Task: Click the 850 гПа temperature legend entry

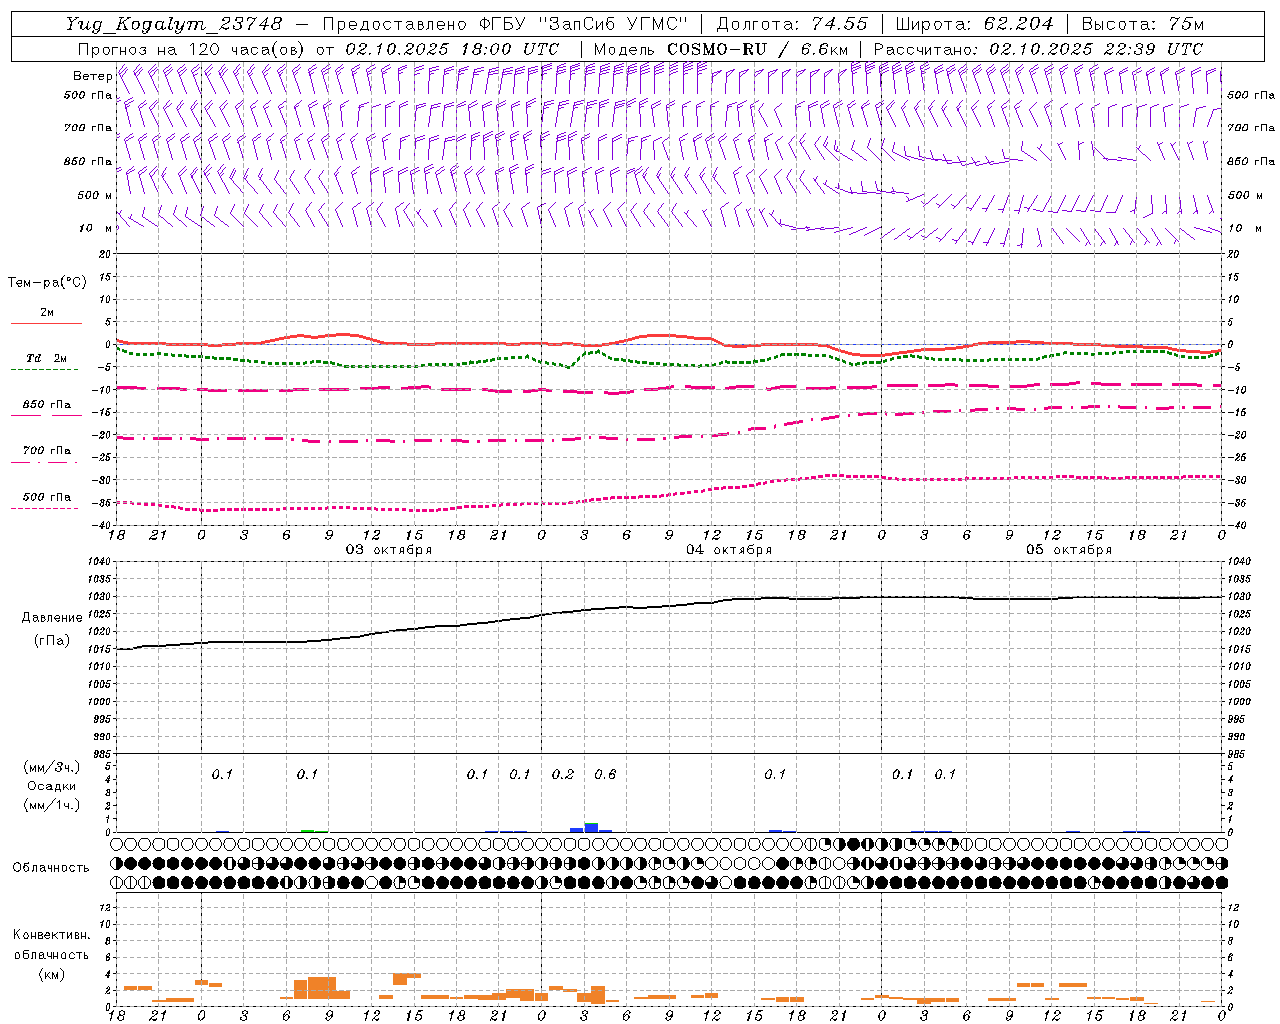Action: click(47, 405)
